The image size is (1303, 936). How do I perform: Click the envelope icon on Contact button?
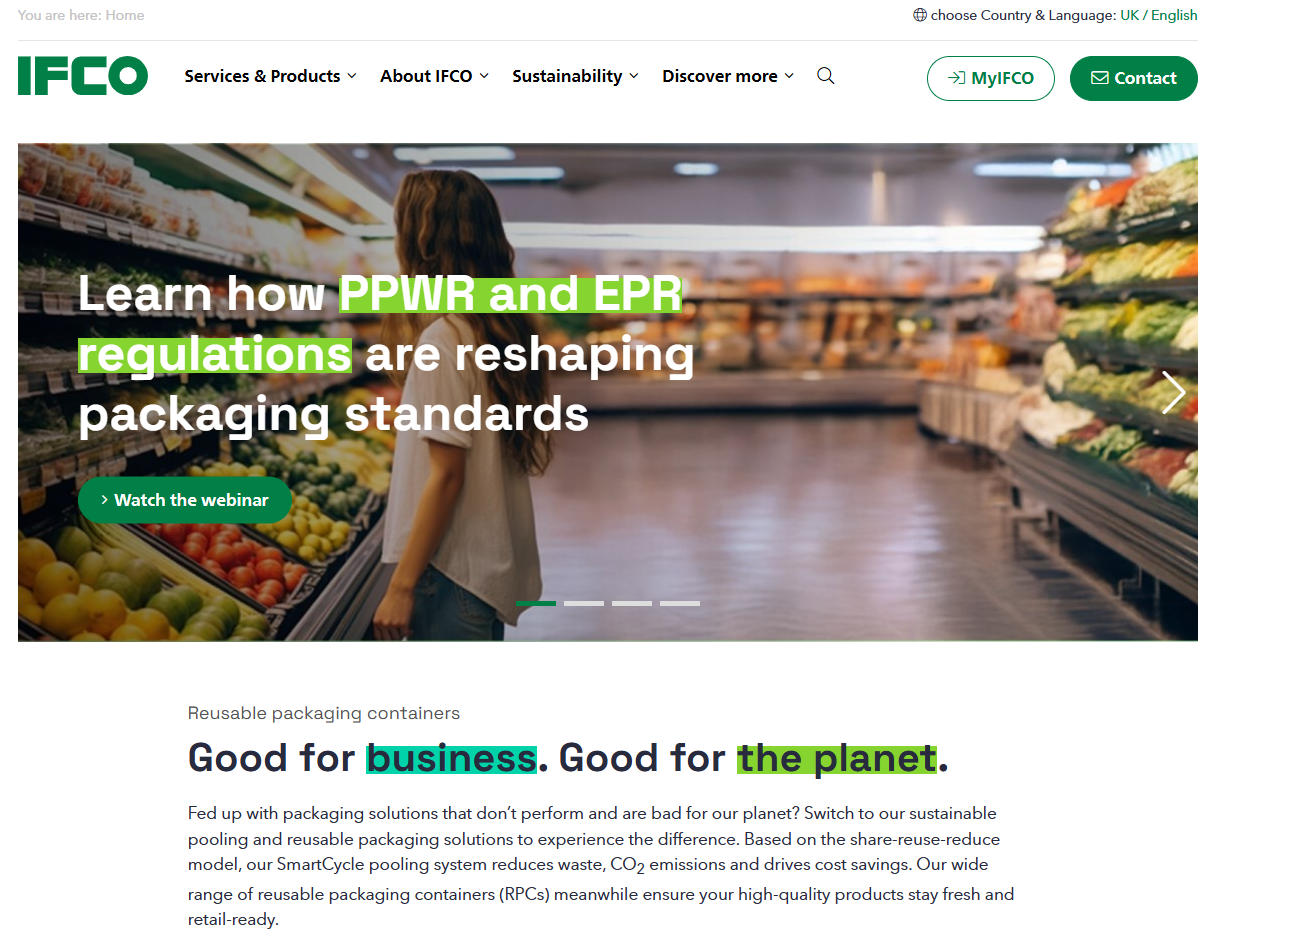point(1100,78)
